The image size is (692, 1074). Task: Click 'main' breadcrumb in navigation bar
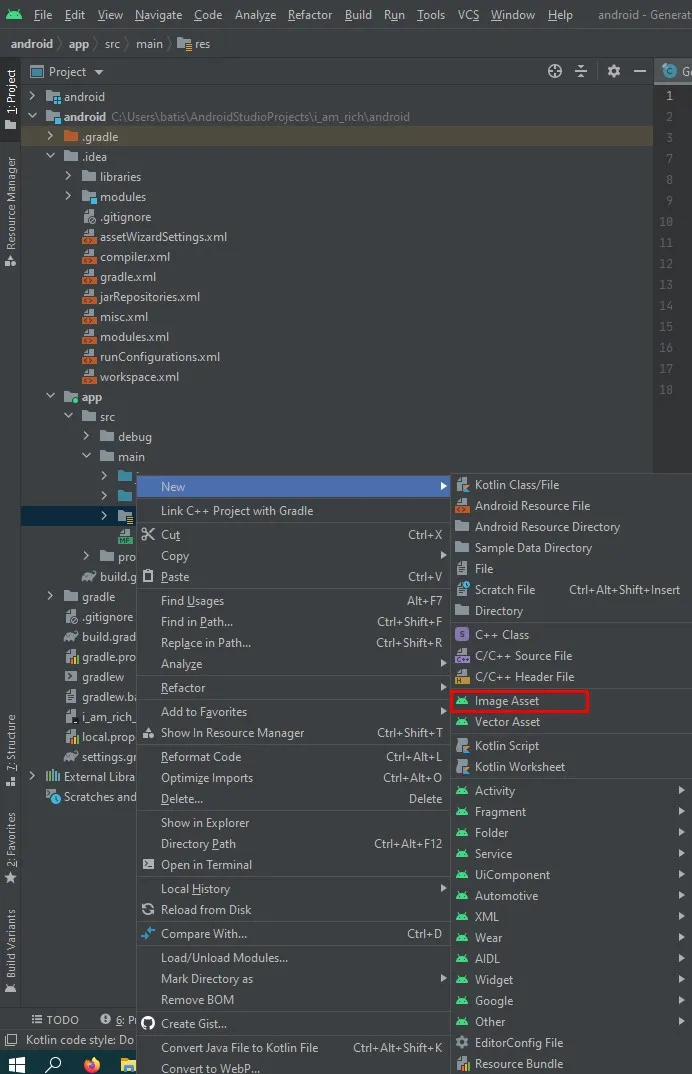coord(149,44)
